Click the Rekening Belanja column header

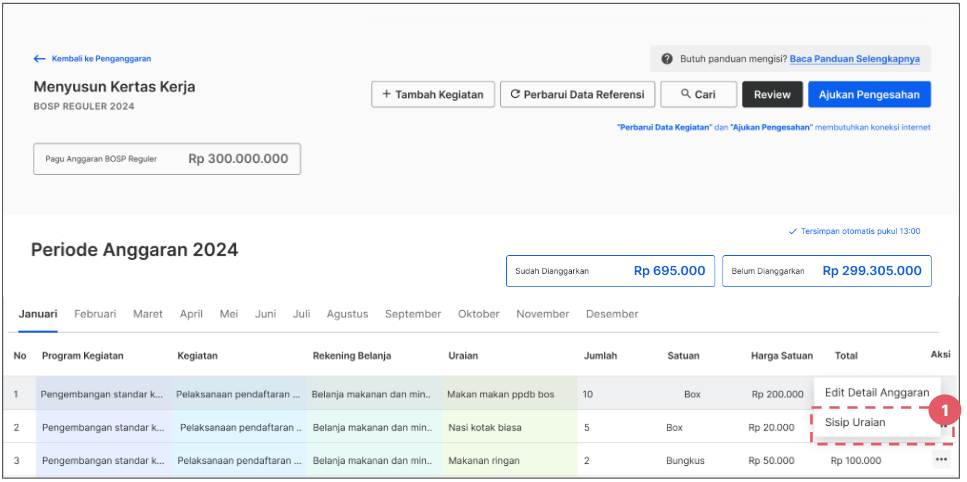tap(352, 356)
